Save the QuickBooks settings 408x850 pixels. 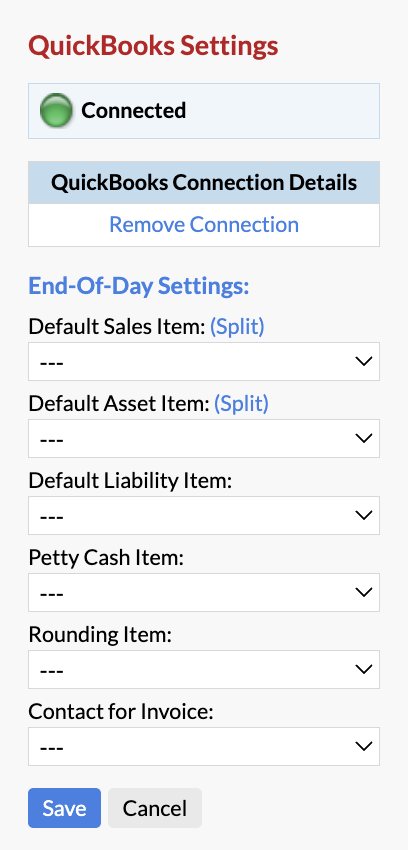click(64, 808)
